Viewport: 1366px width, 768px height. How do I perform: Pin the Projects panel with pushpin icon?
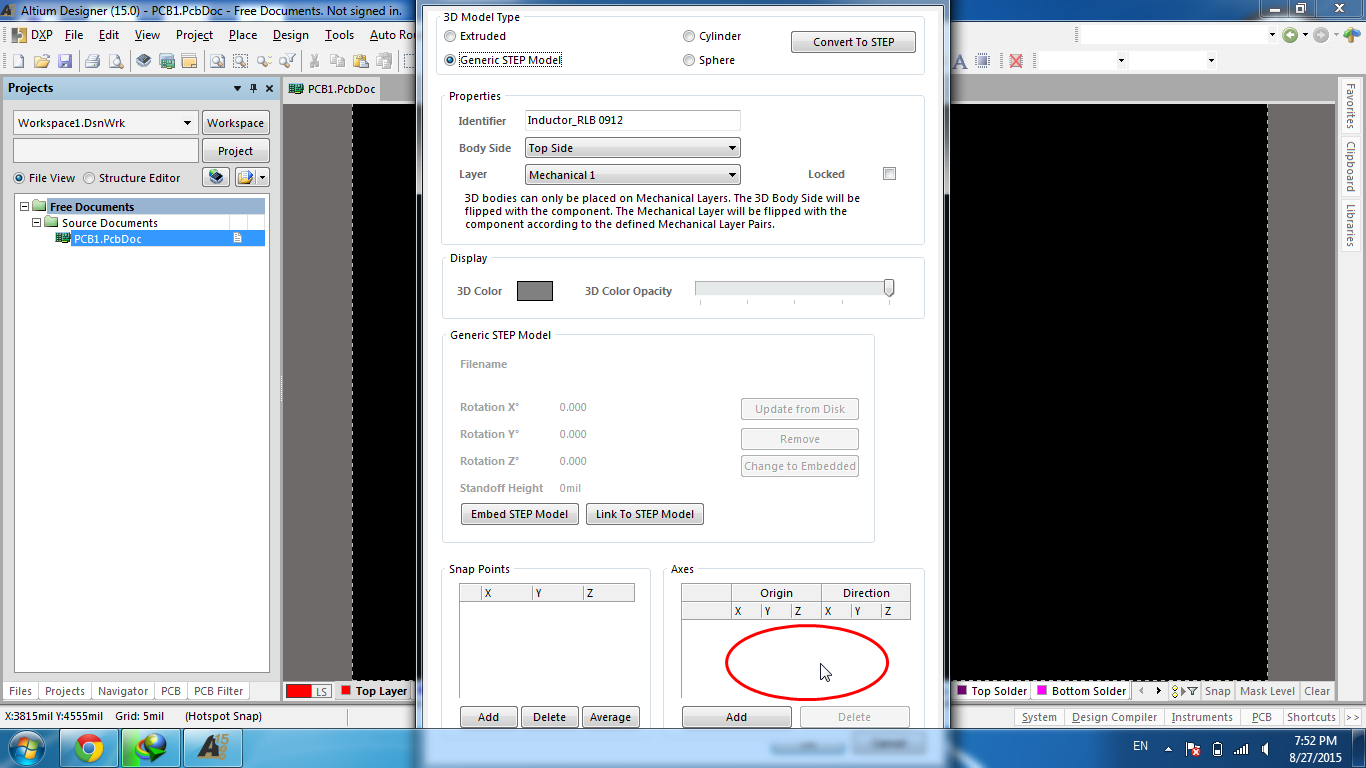click(253, 88)
